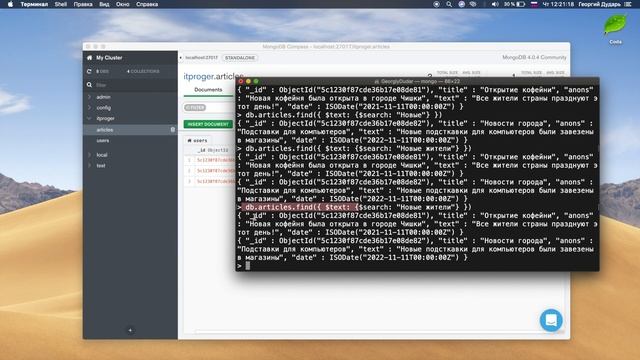The image size is (640, 360).
Task: Click the MongoDB 4.0.4 Community label
Action: 534,58
